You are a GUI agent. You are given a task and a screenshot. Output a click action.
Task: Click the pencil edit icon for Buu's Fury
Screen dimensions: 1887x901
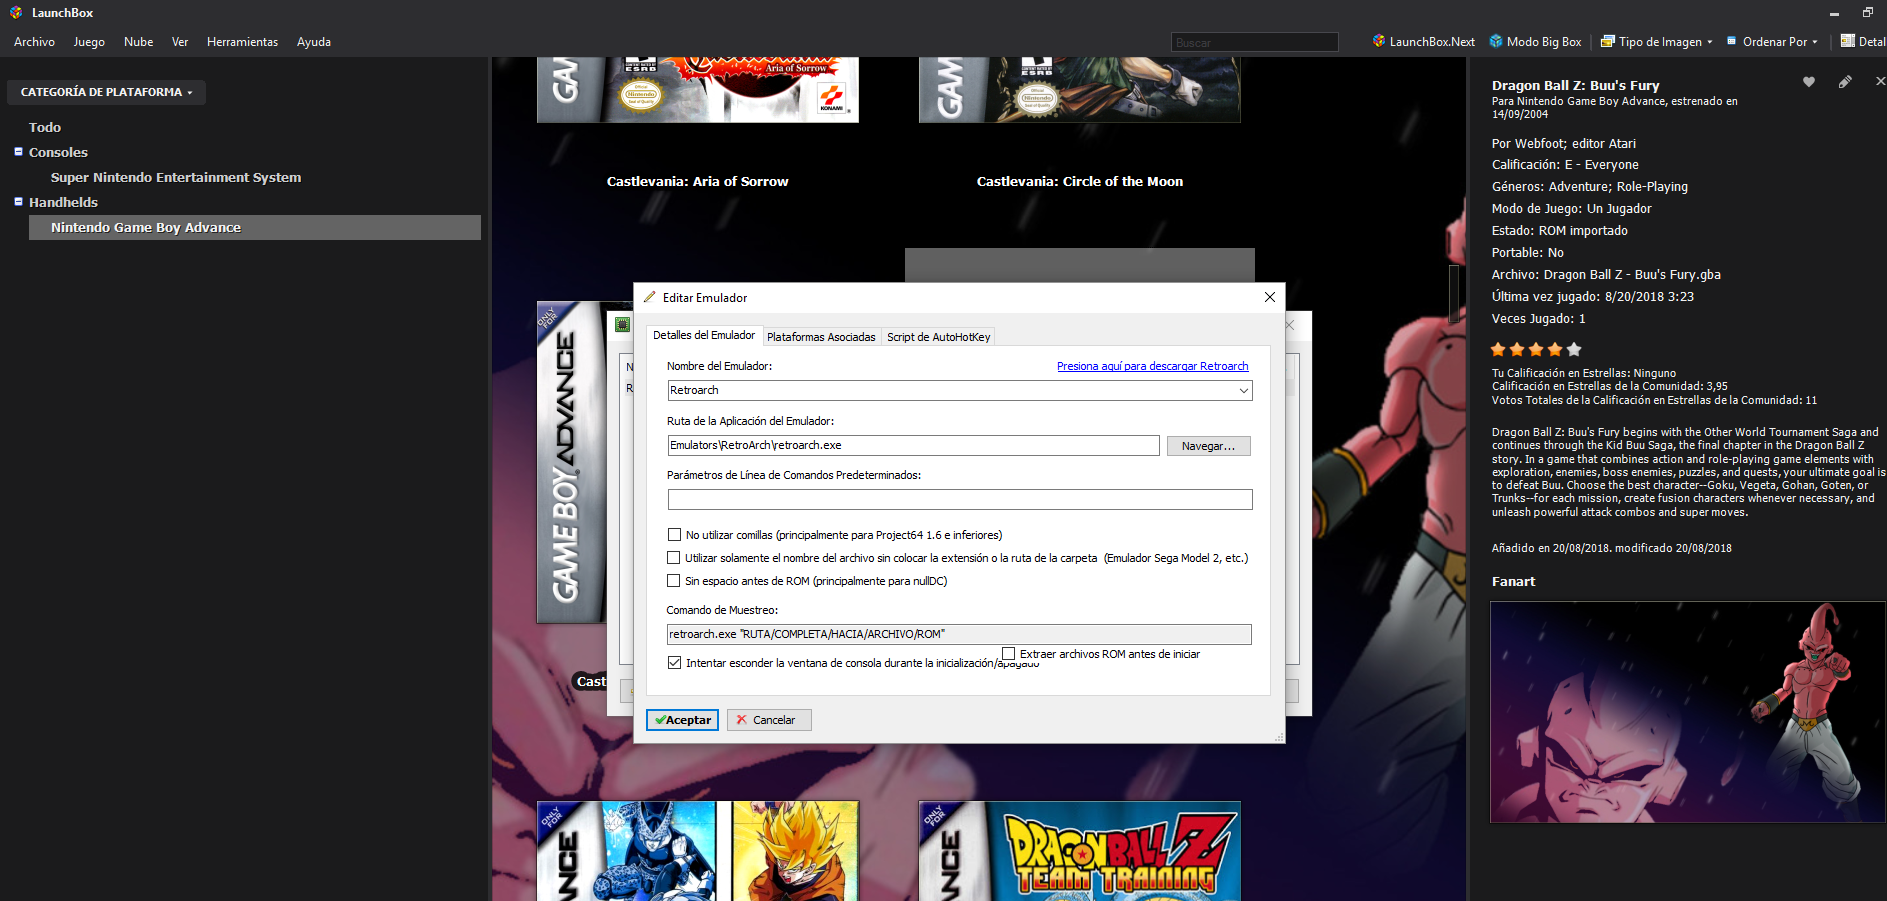pyautogui.click(x=1845, y=82)
